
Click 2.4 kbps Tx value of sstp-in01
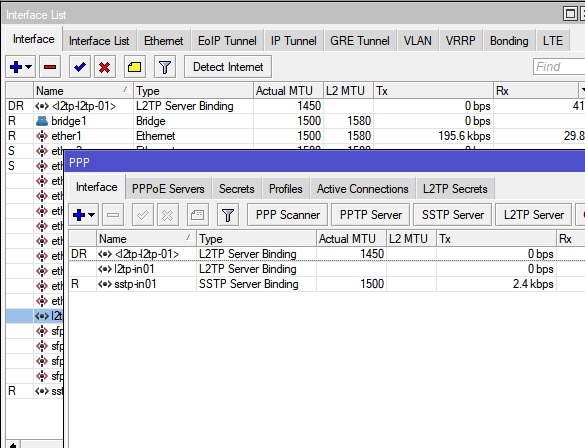[x=533, y=284]
